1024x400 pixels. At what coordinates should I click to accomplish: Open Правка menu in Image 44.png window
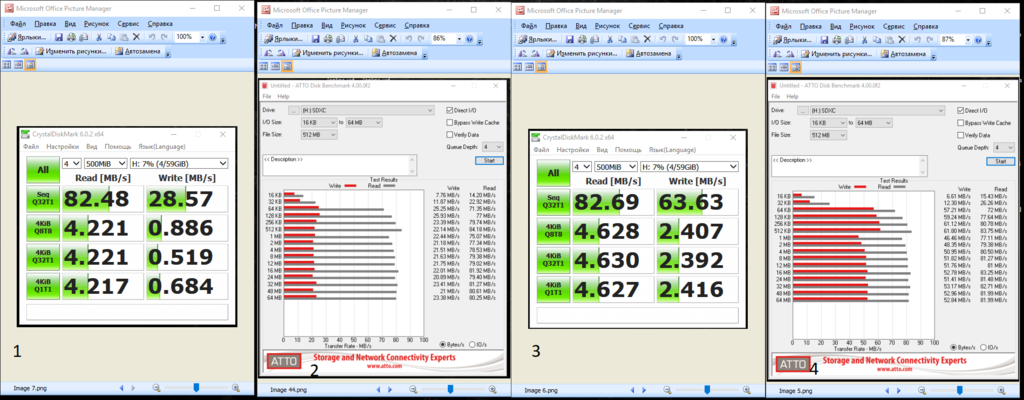pos(302,25)
